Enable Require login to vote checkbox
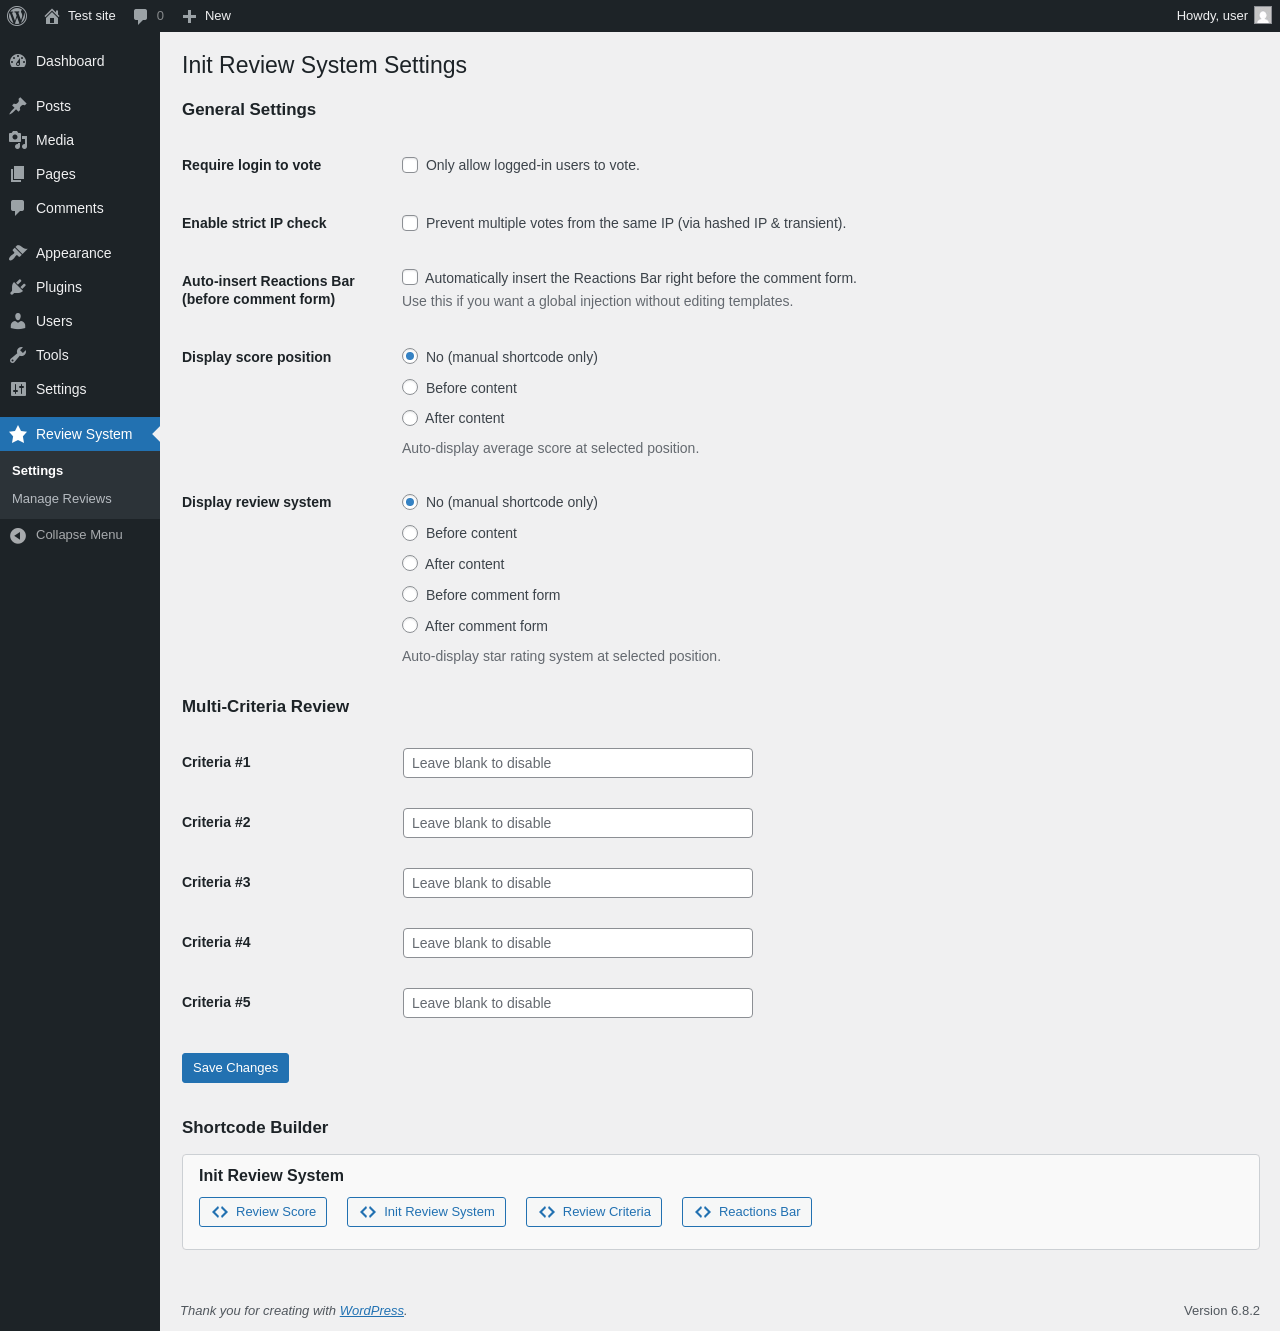1280x1331 pixels. [x=410, y=165]
